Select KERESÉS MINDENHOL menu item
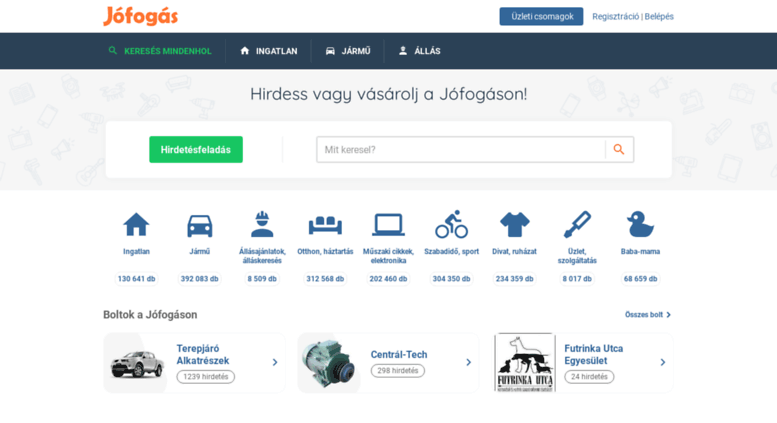Screen dimensions: 777x423 pos(167,51)
